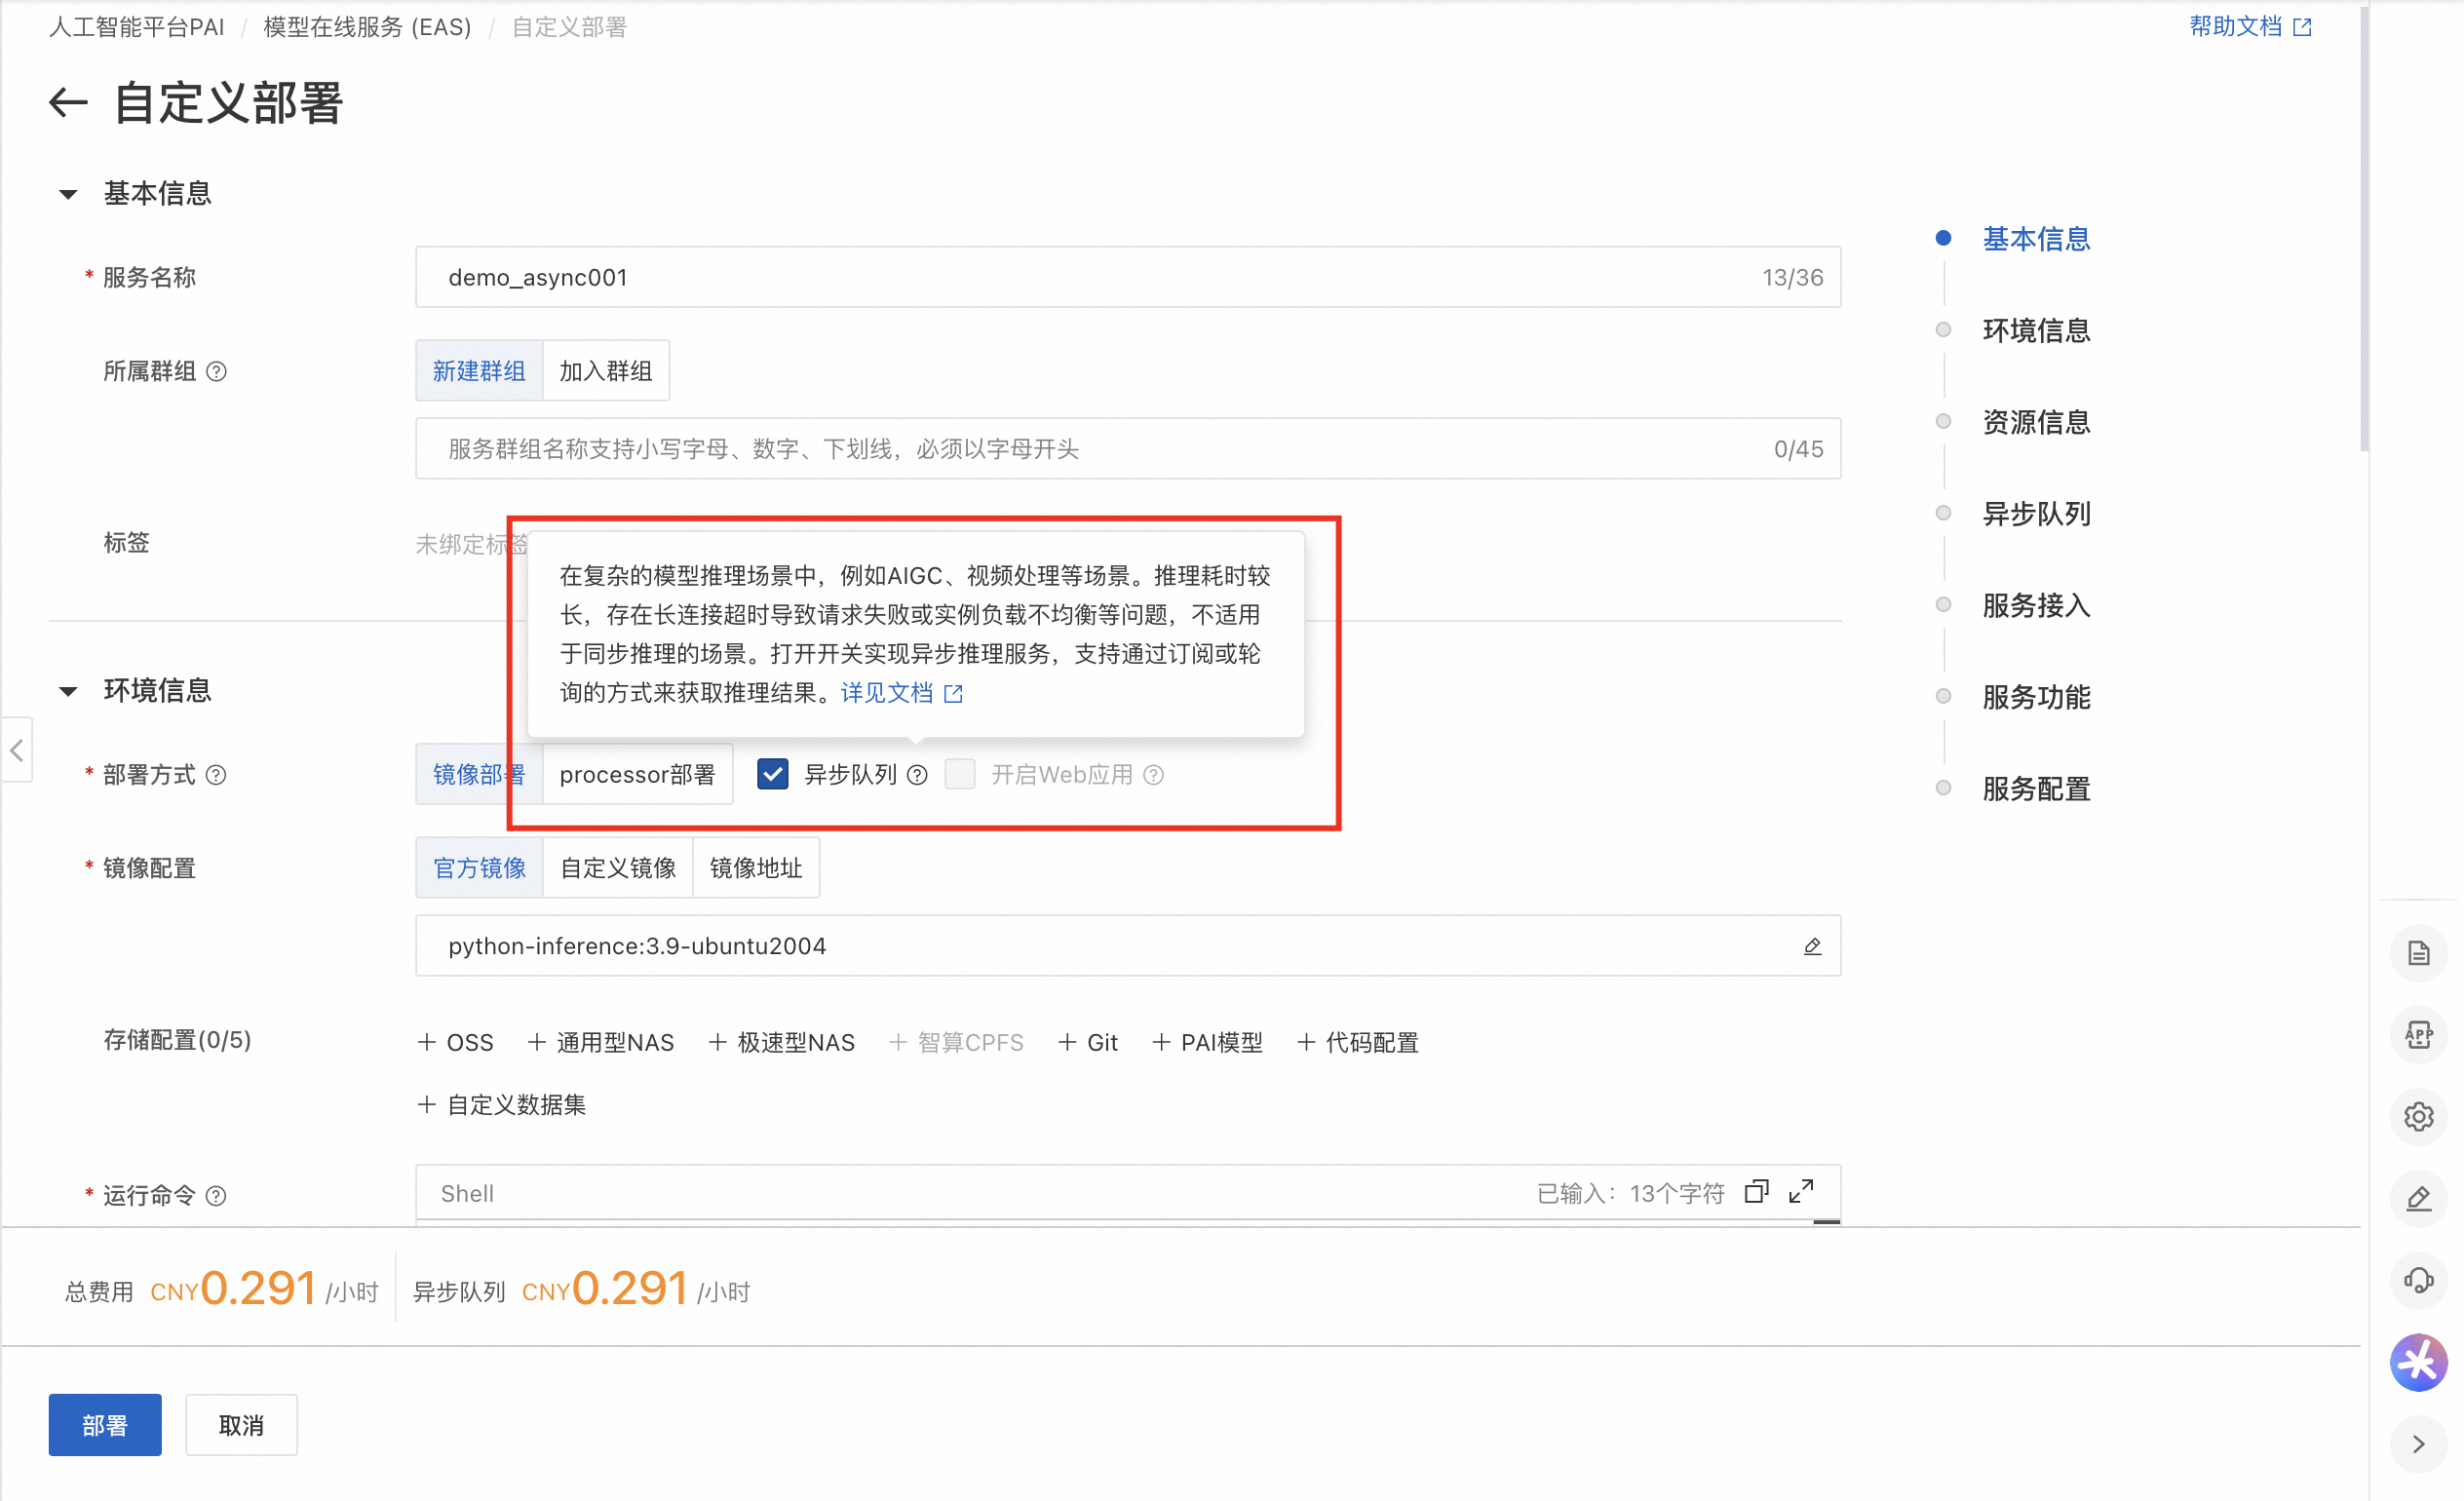Click the page vertical scrollbar
The height and width of the screenshot is (1501, 2464).
pos(2364,230)
